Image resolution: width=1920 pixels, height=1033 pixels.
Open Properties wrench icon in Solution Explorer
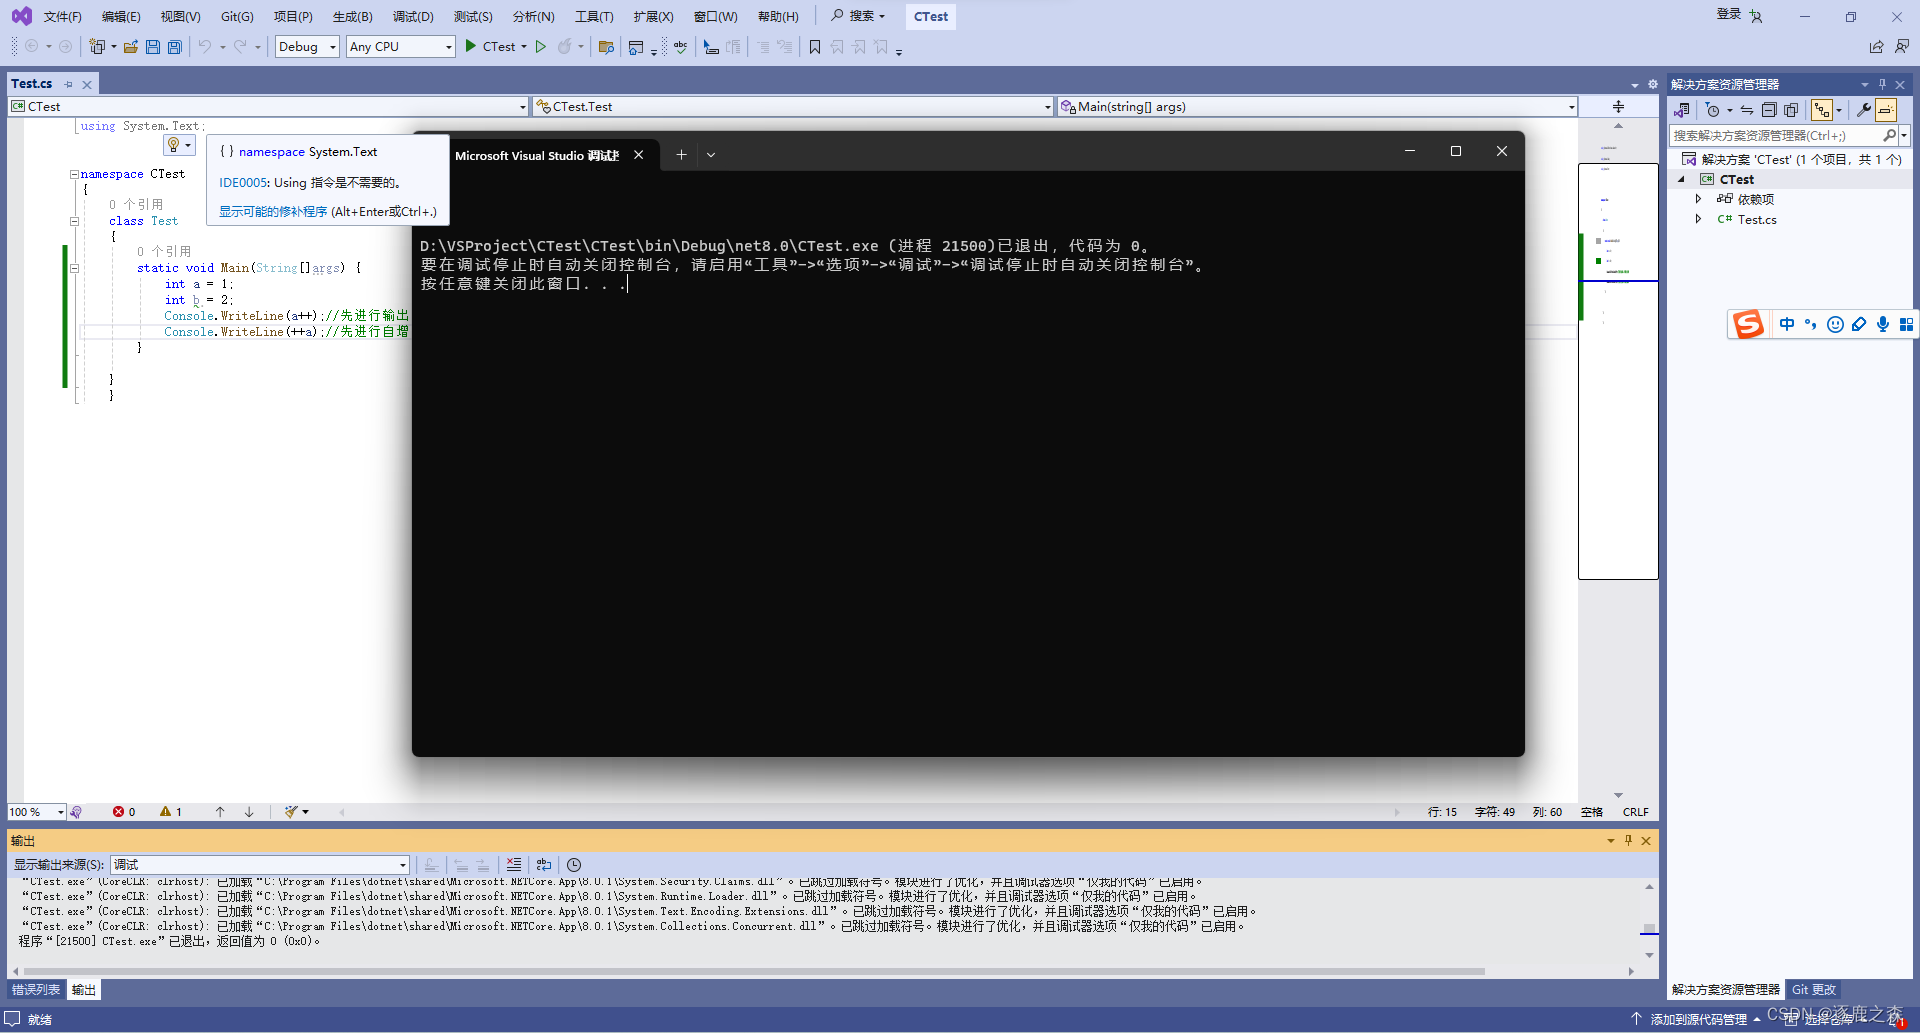tap(1863, 110)
